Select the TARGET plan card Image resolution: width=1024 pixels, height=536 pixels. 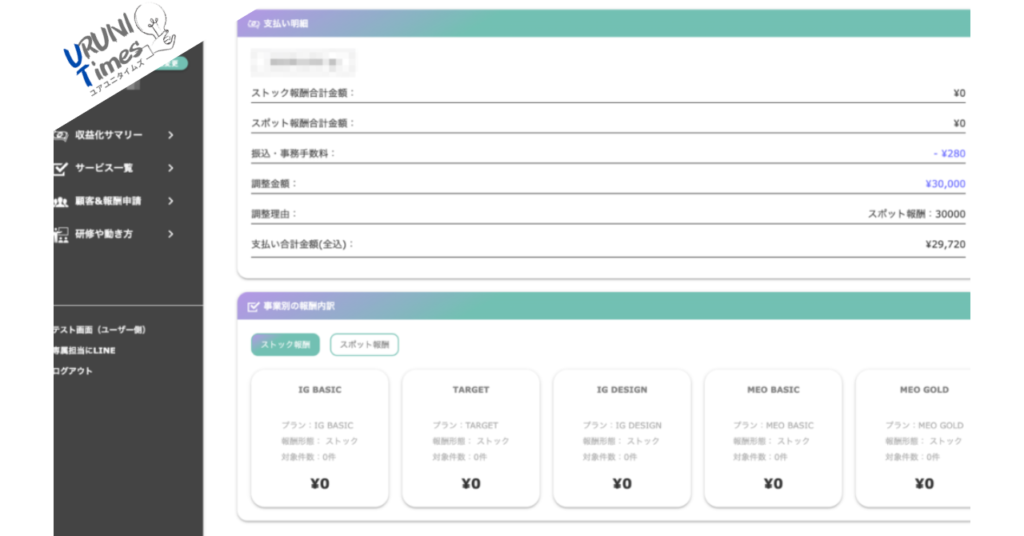(470, 438)
